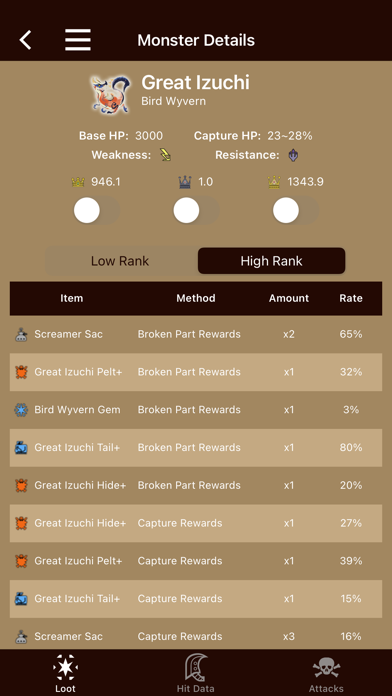Tap the Bird Wyvern Gem icon
The height and width of the screenshot is (696, 392).
click(21, 410)
